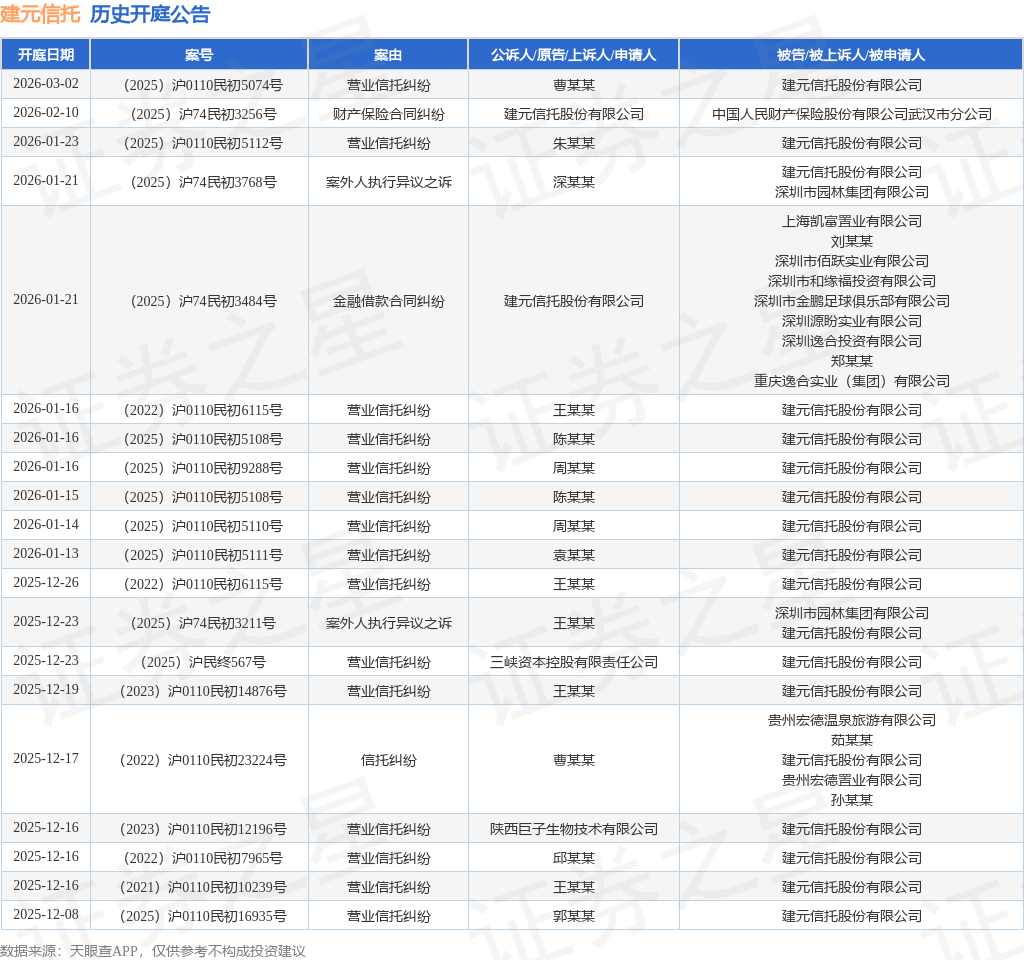Click case number (2025)沪0110民初5074号
1024x960 pixels.
coord(202,85)
